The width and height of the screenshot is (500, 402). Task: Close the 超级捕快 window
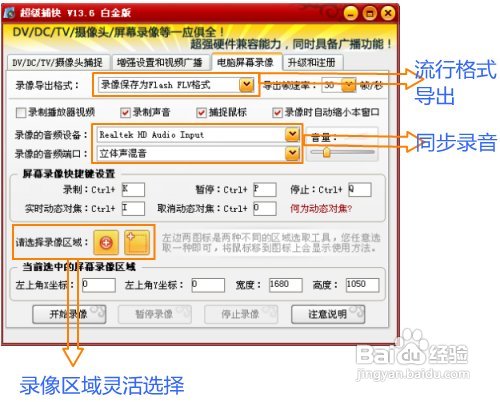388,13
